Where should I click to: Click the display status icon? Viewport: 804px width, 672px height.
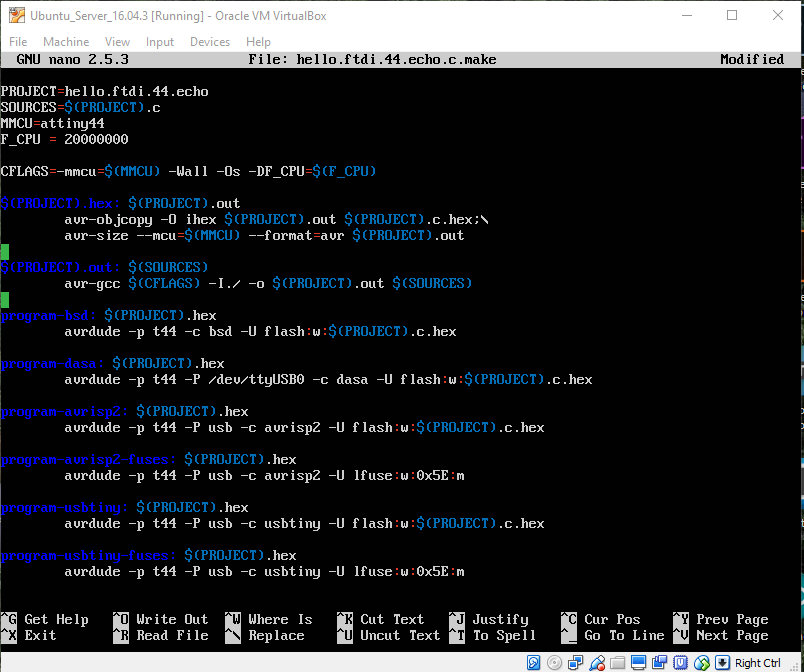tap(638, 663)
